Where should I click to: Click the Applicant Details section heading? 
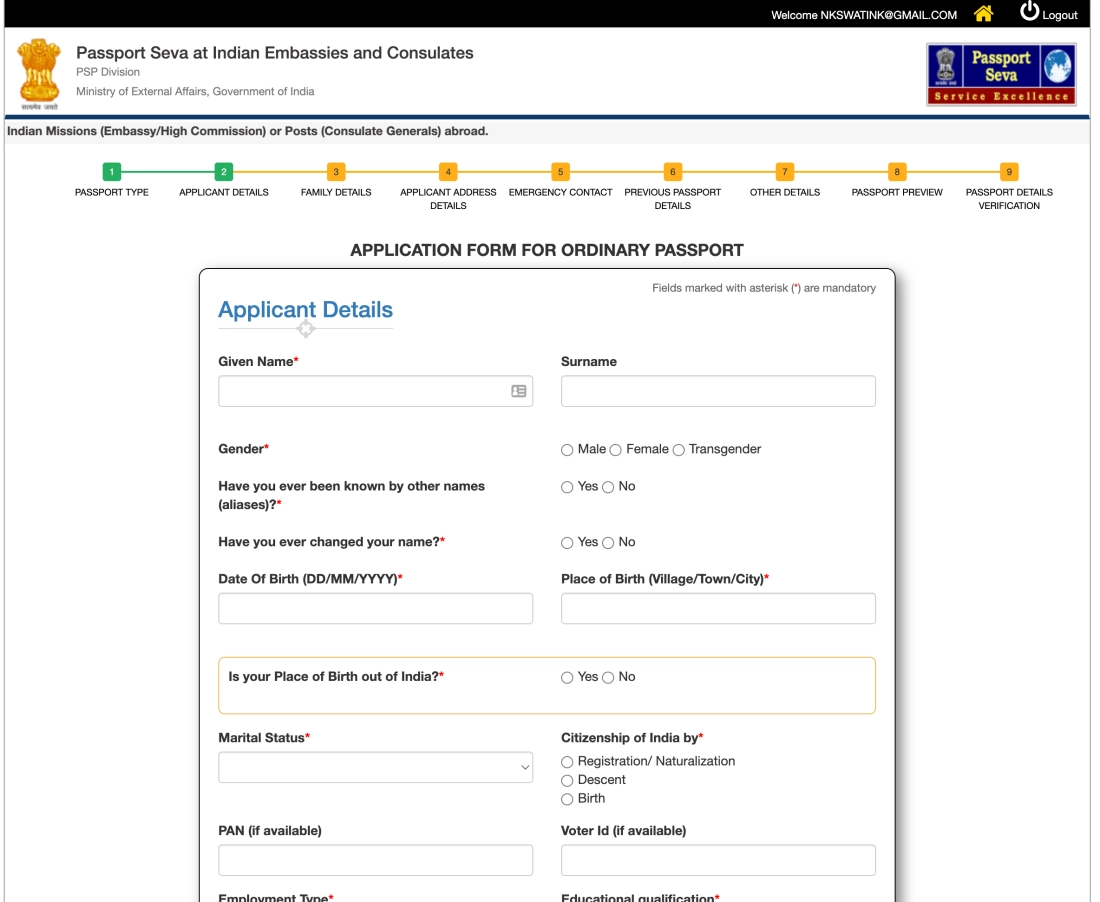pyautogui.click(x=305, y=310)
